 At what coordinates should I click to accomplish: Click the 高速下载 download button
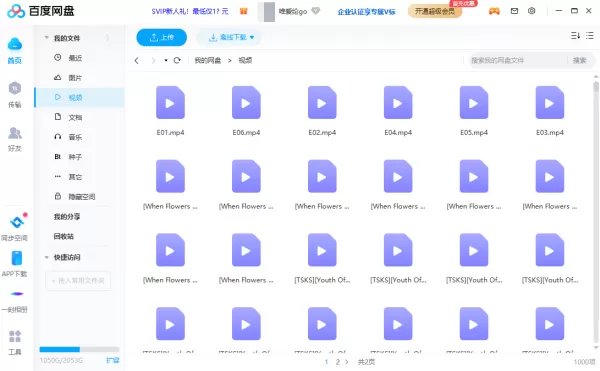coord(228,37)
